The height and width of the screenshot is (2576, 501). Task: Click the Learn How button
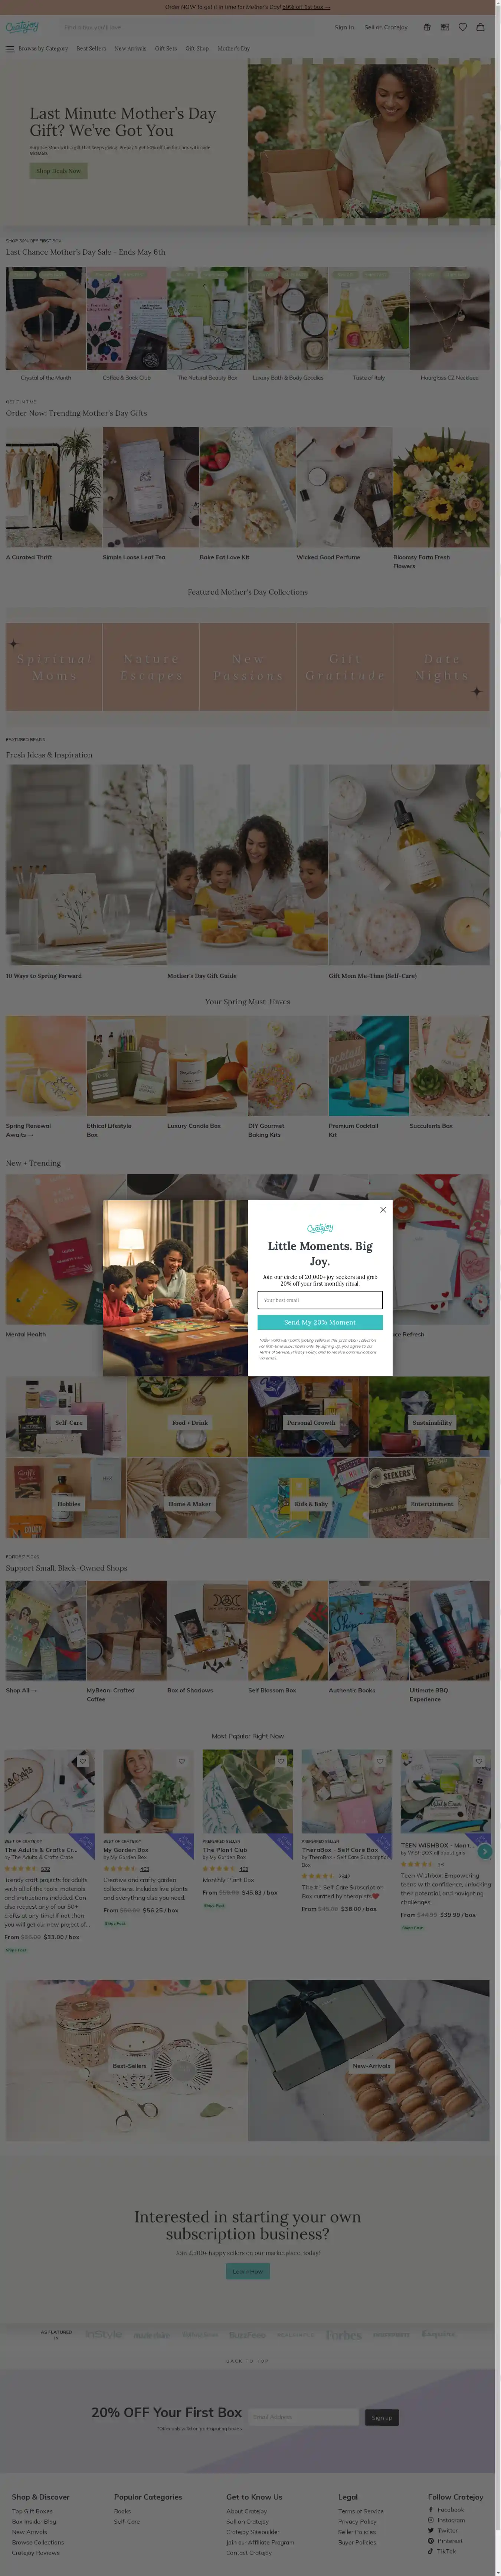coord(248,2271)
